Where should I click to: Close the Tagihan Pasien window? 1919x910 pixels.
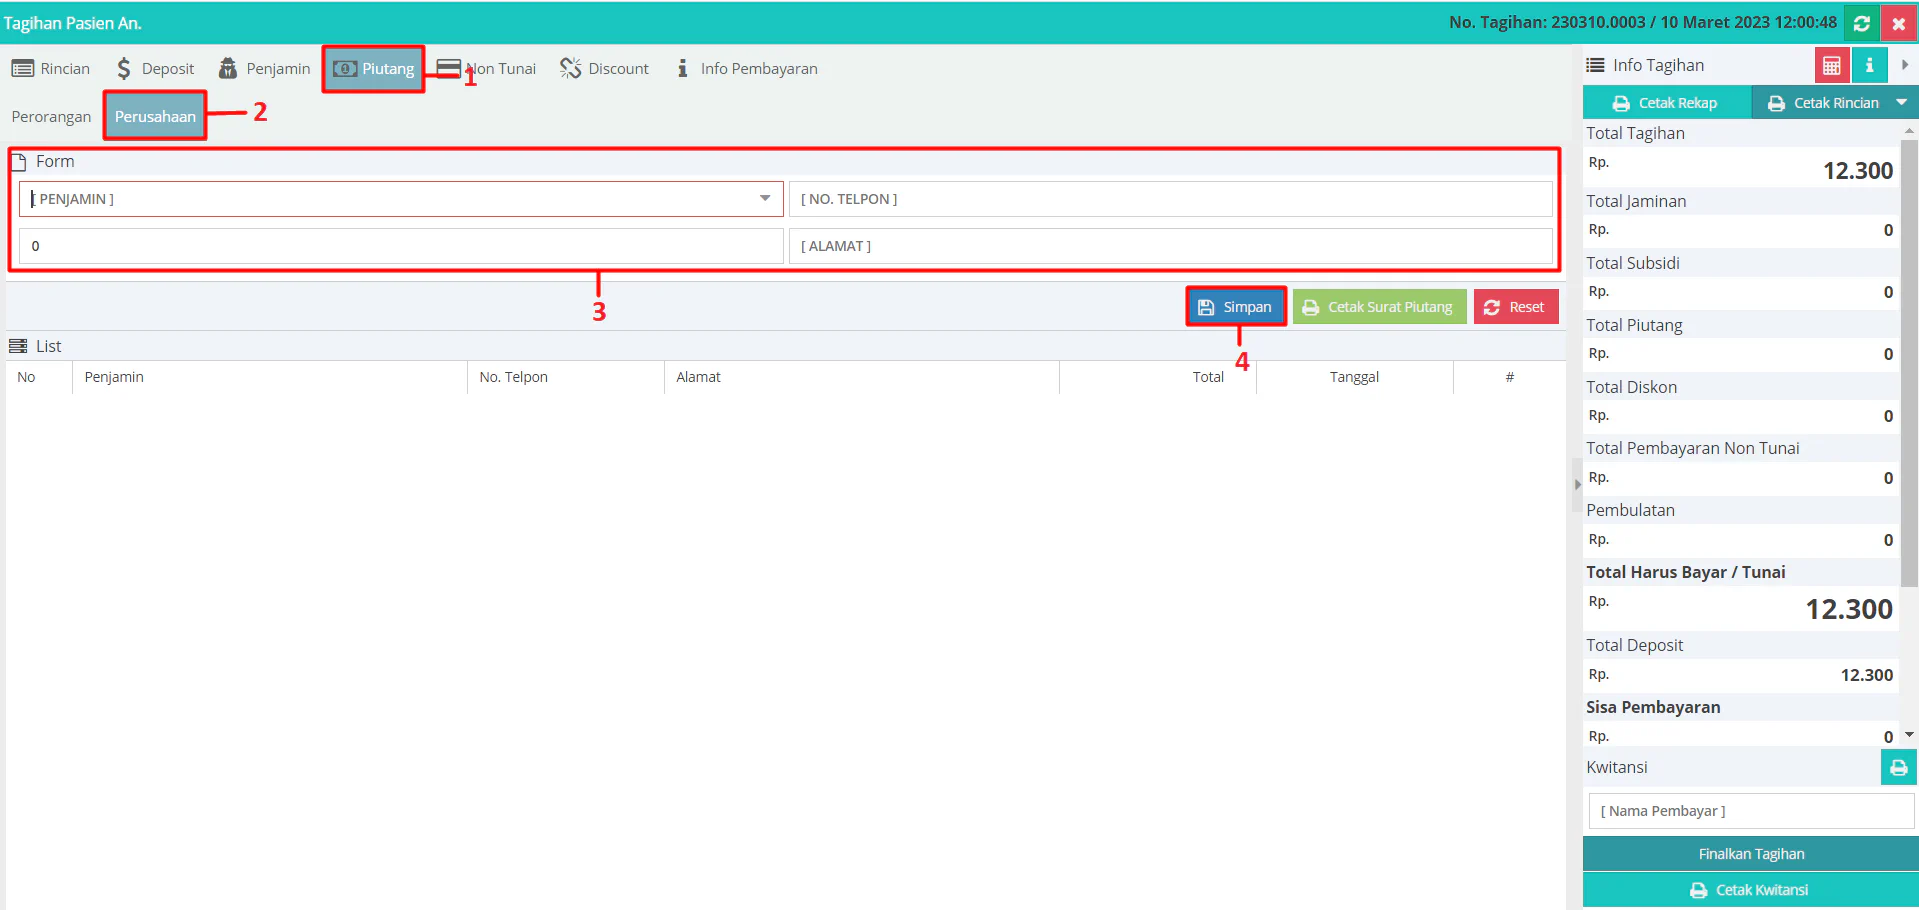pyautogui.click(x=1898, y=23)
